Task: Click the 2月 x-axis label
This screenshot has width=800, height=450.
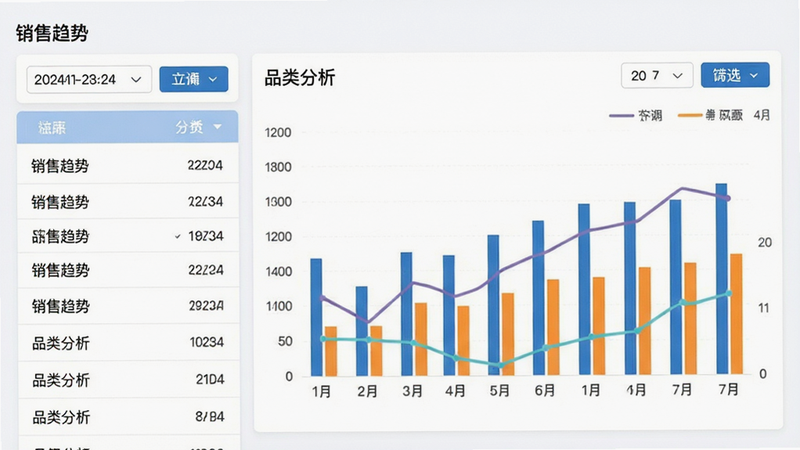Action: tap(367, 391)
